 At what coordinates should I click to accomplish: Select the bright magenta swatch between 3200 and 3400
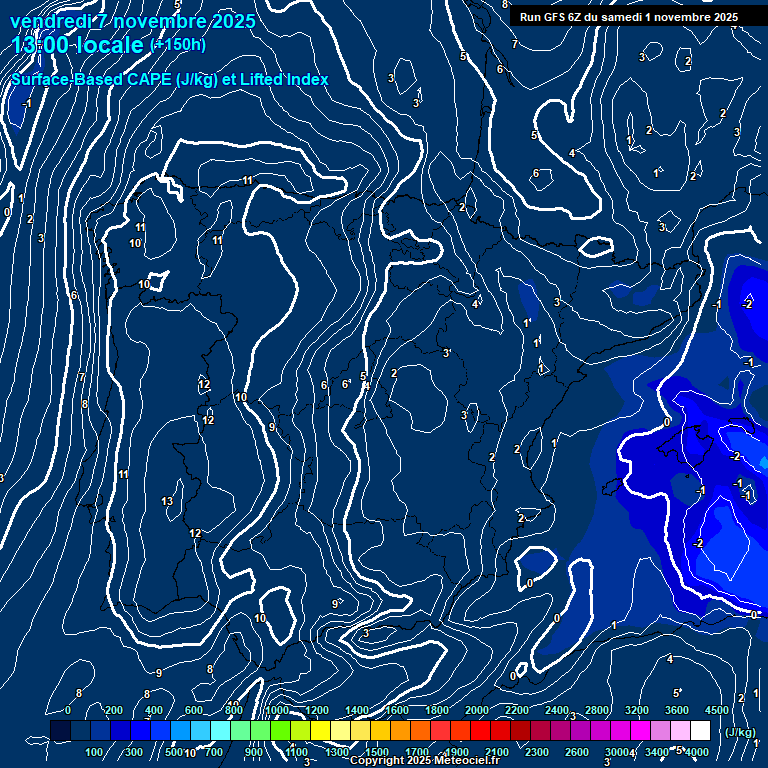tap(640, 730)
